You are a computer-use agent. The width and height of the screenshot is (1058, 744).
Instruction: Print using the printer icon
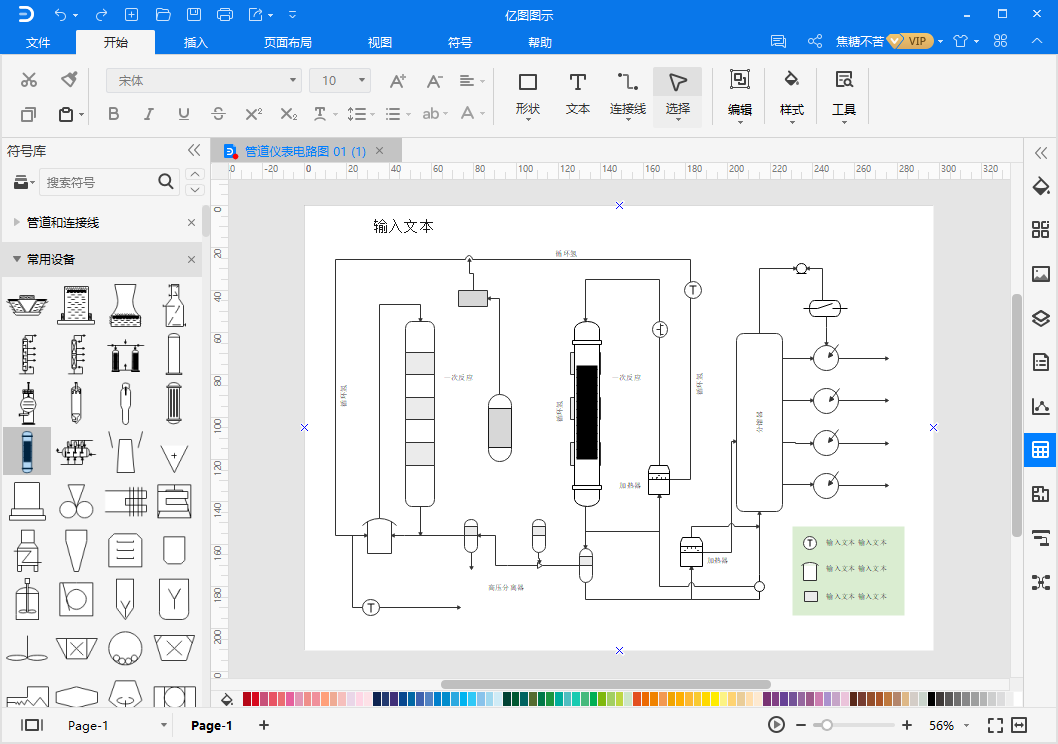pyautogui.click(x=225, y=14)
